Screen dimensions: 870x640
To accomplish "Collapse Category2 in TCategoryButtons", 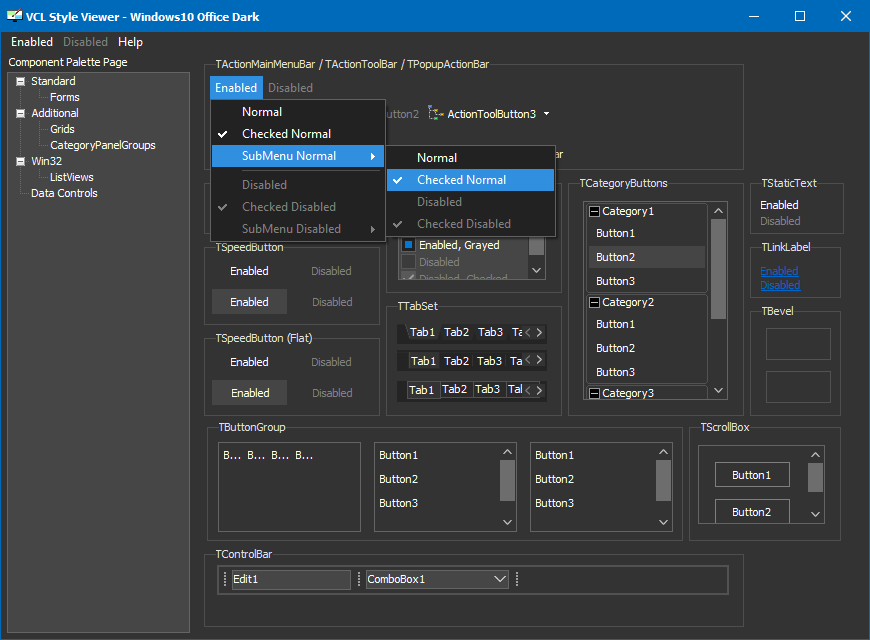I will 594,303.
